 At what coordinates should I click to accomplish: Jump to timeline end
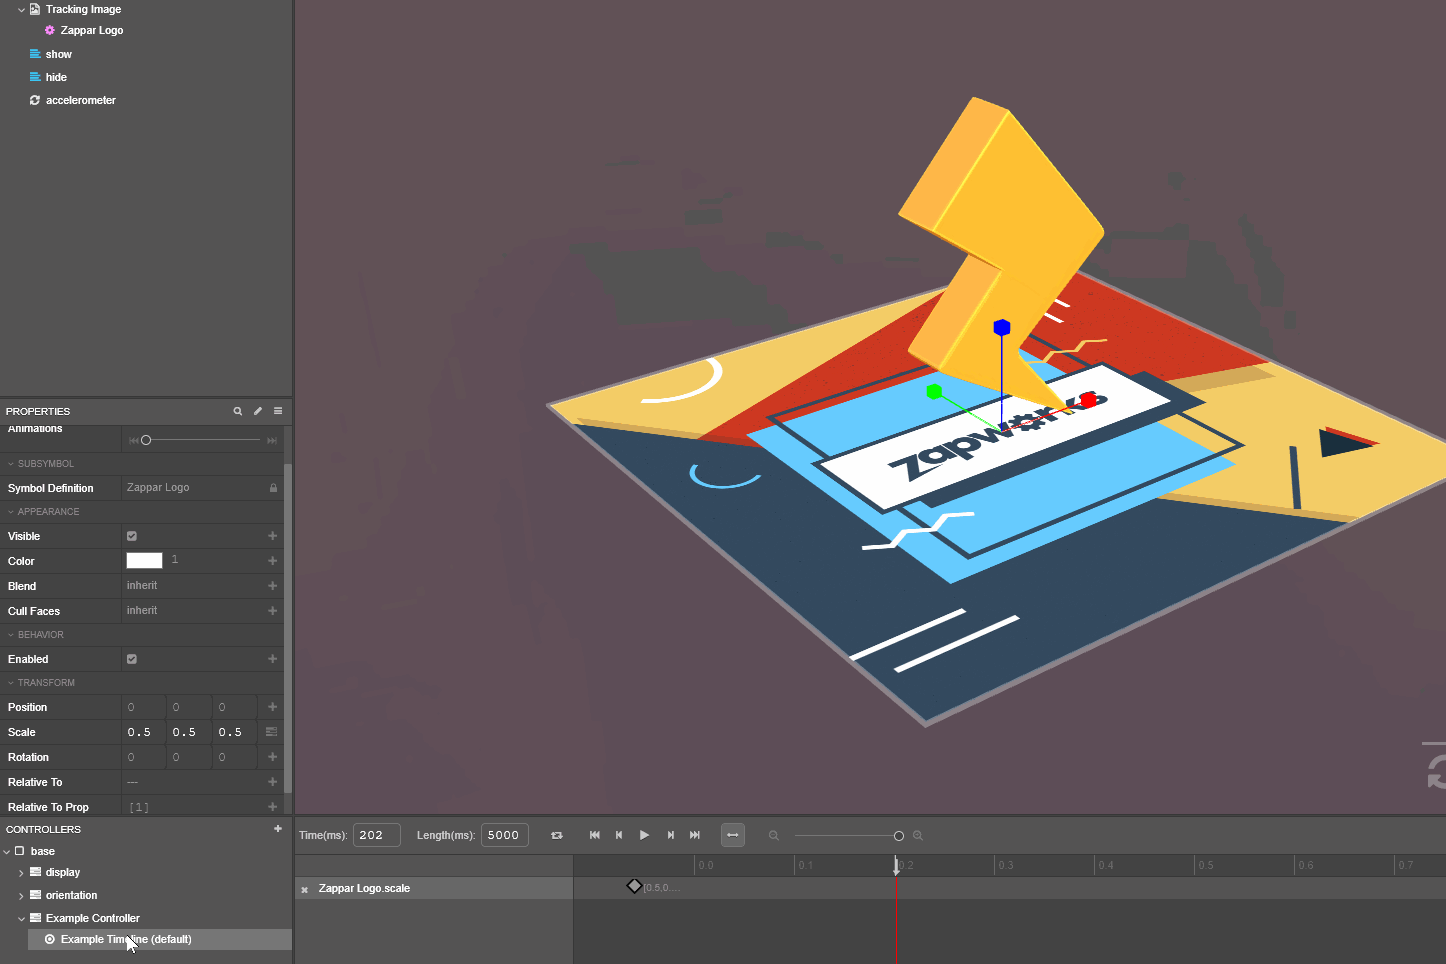695,835
